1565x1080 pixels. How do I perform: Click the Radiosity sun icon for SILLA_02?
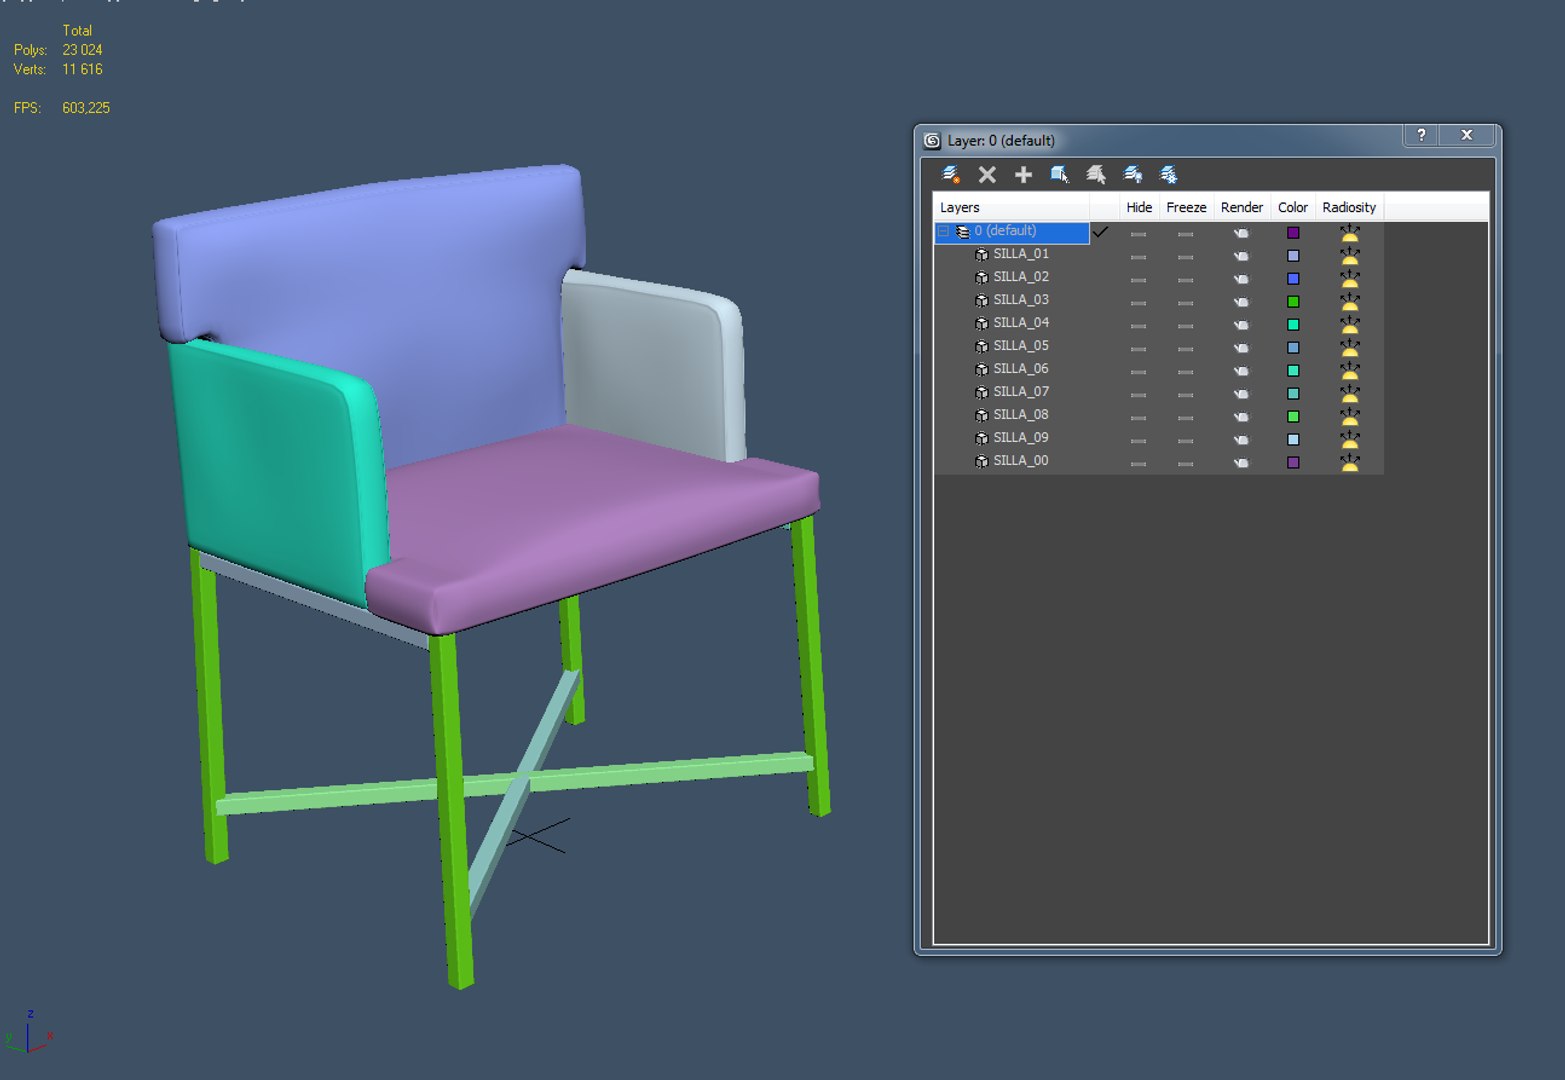[x=1349, y=279]
